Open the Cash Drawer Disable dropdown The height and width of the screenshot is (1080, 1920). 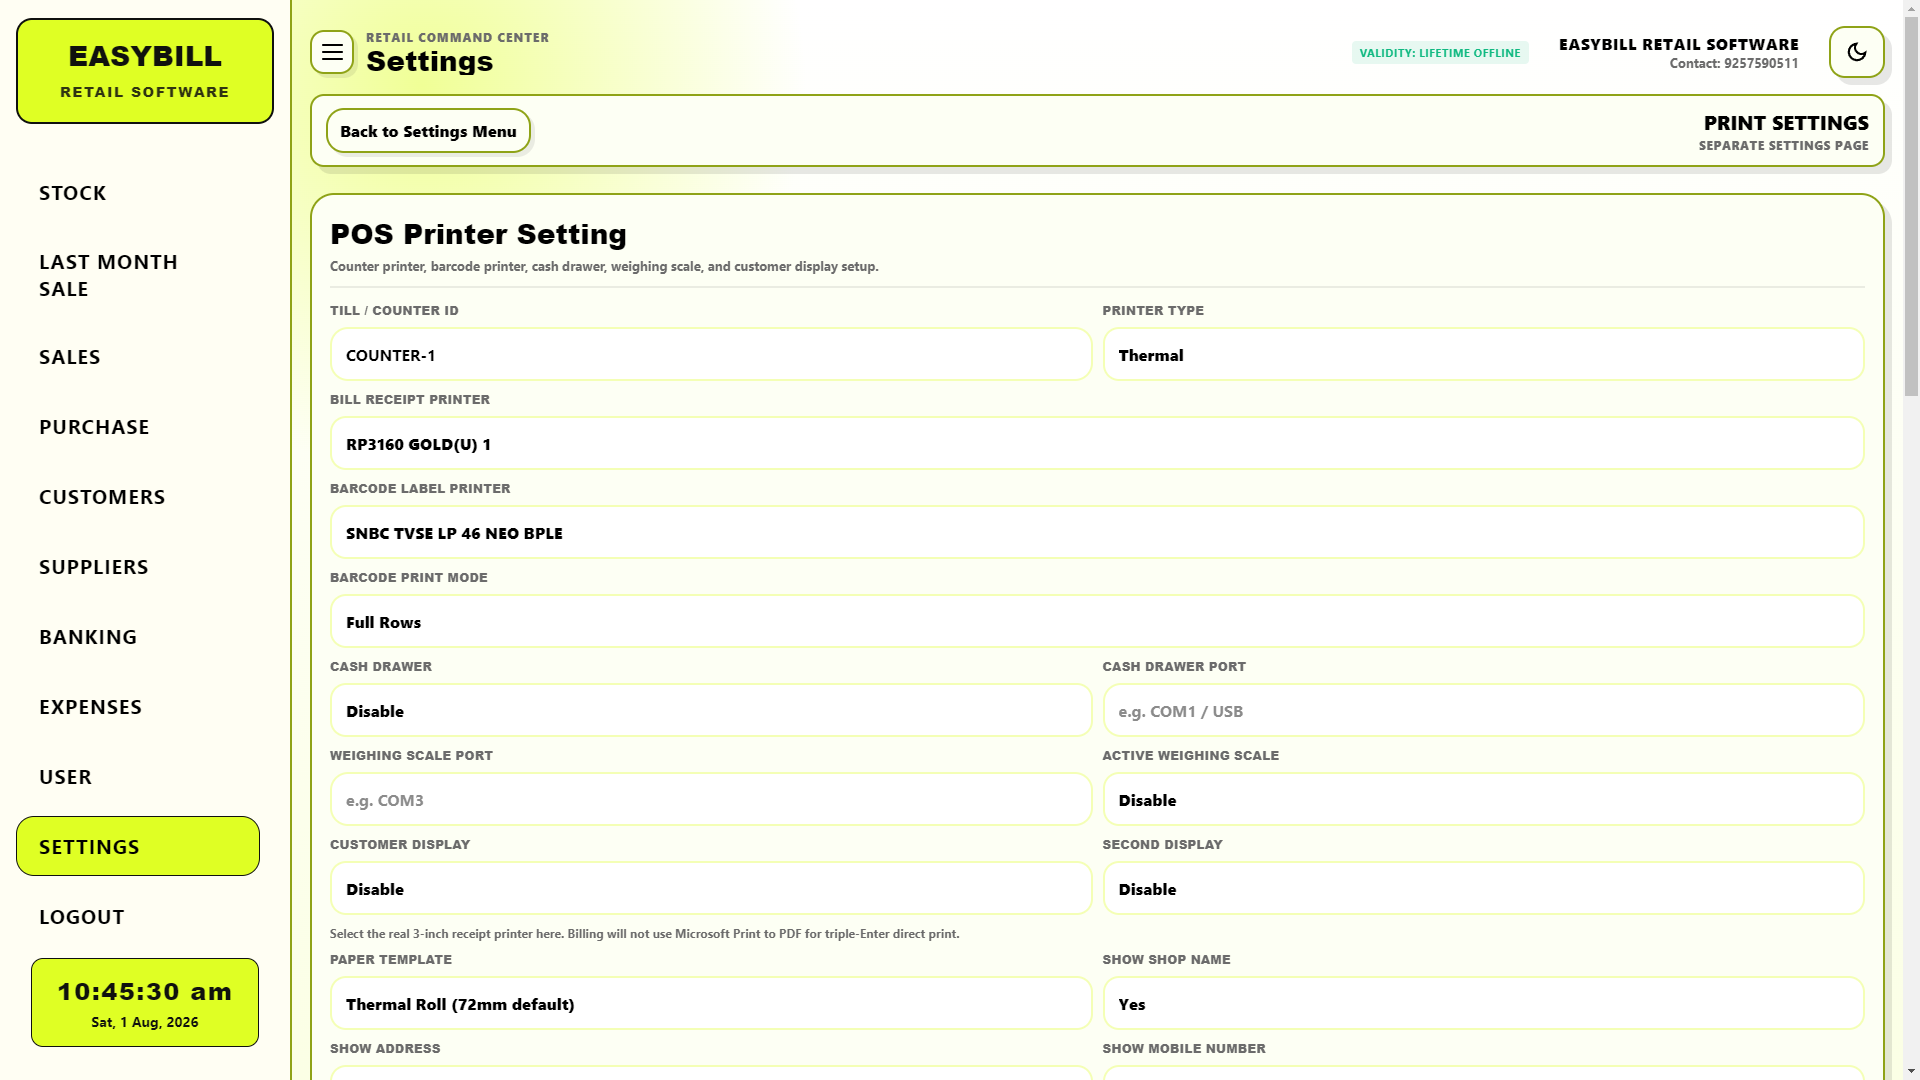(x=711, y=711)
